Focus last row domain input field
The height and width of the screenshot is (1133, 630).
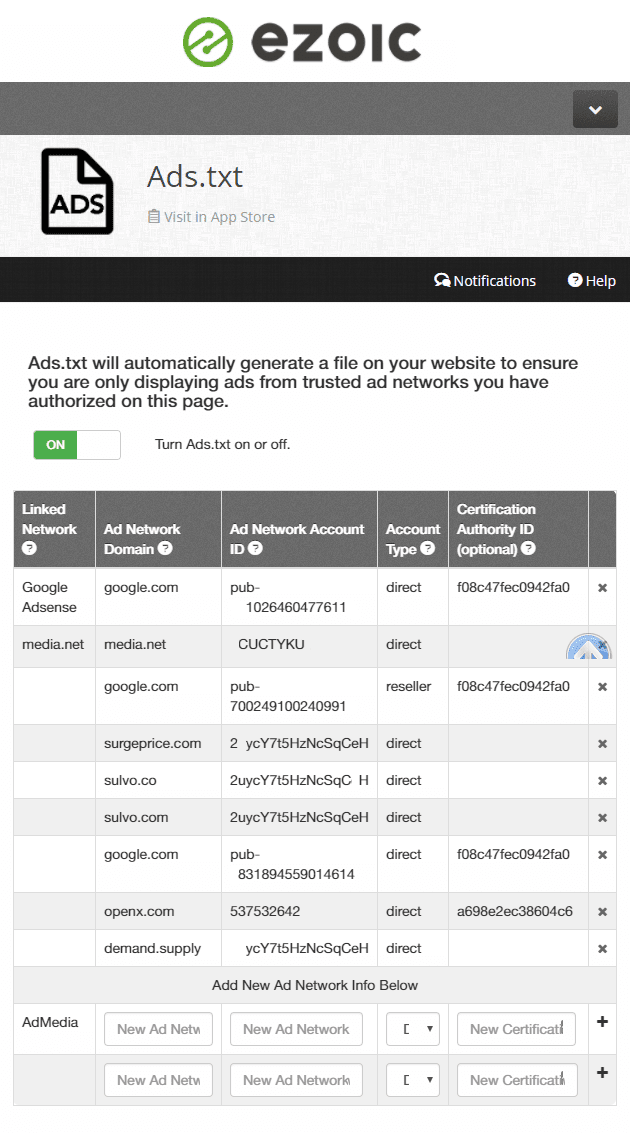[158, 1080]
